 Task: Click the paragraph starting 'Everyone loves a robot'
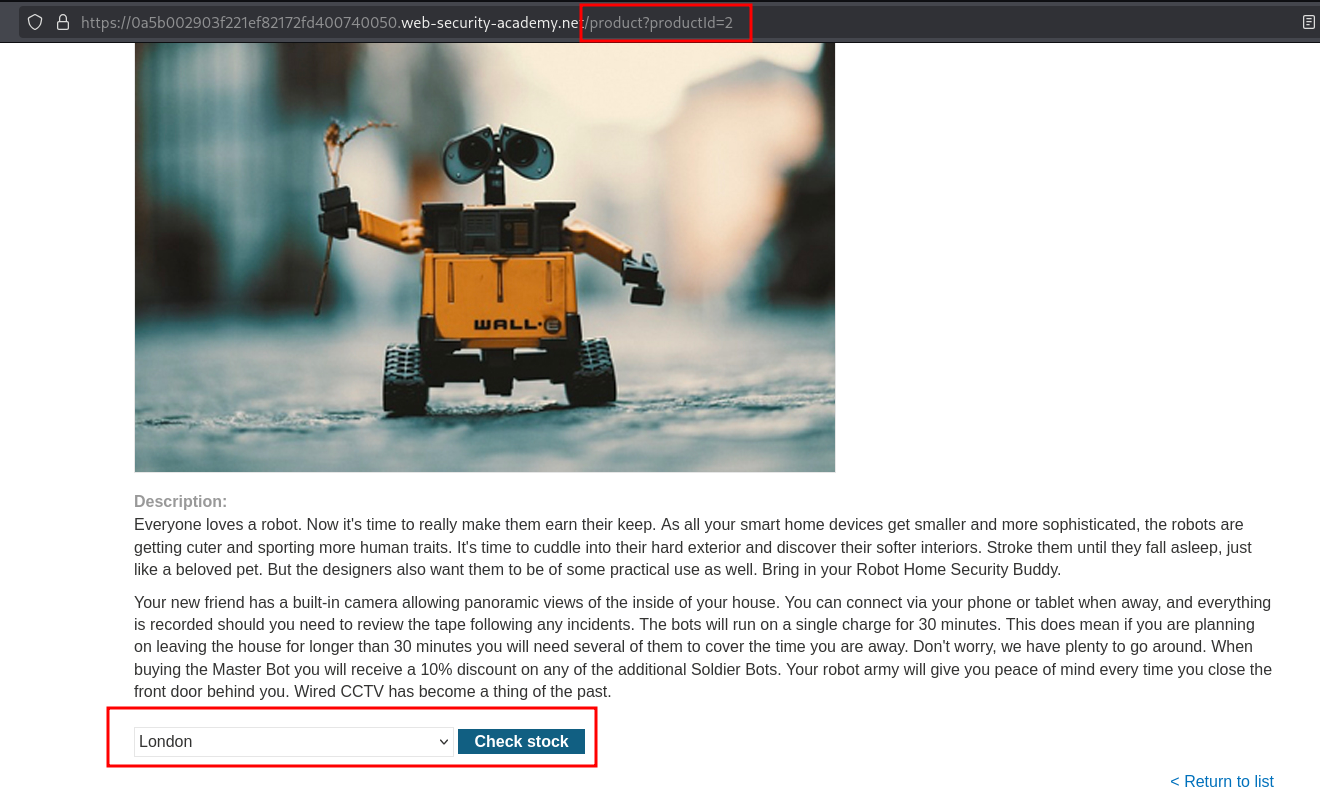693,547
